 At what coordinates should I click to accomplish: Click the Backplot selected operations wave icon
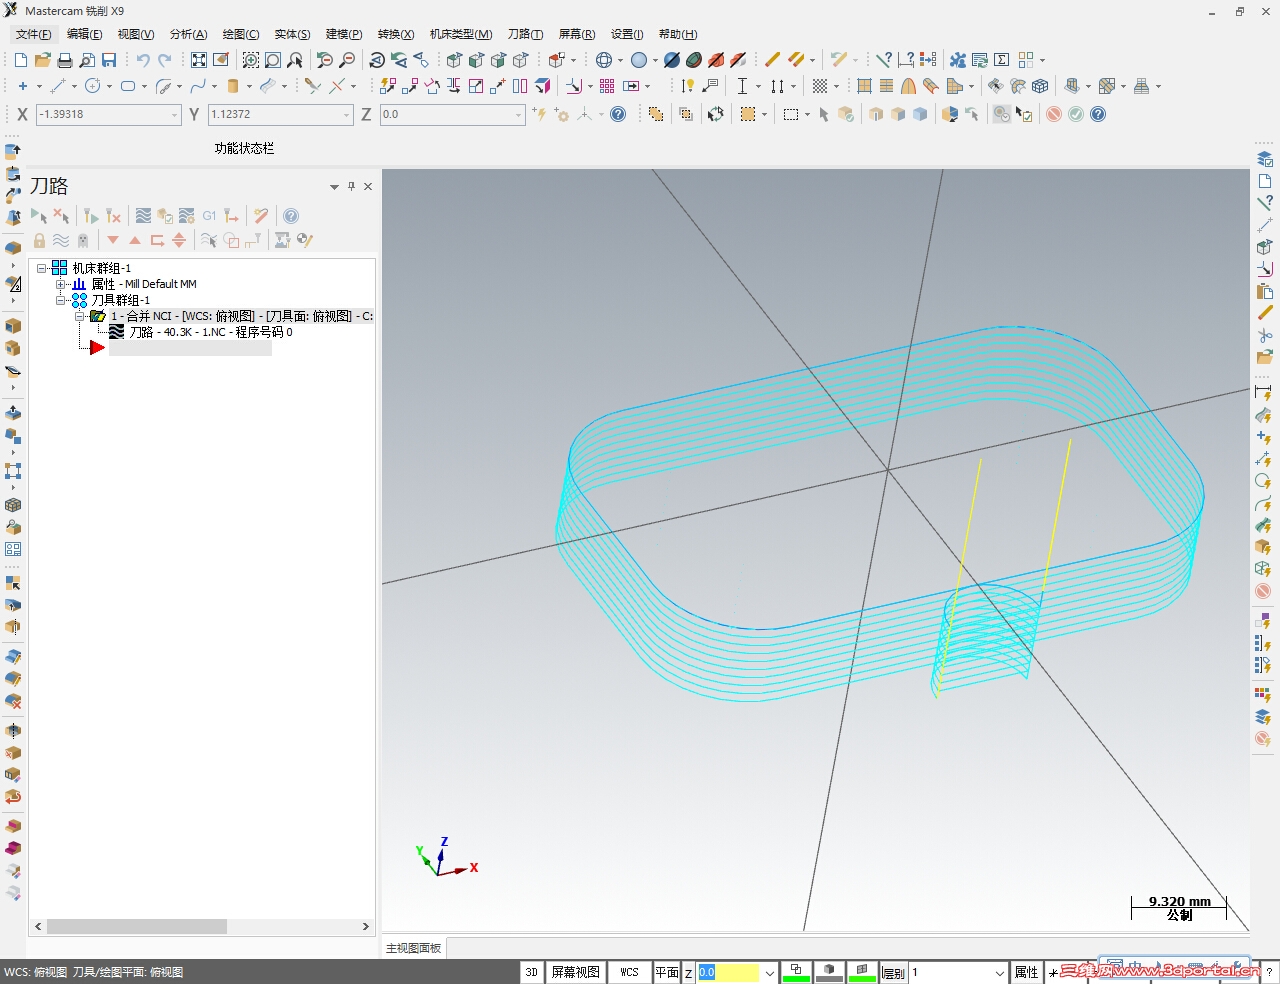pyautogui.click(x=143, y=216)
